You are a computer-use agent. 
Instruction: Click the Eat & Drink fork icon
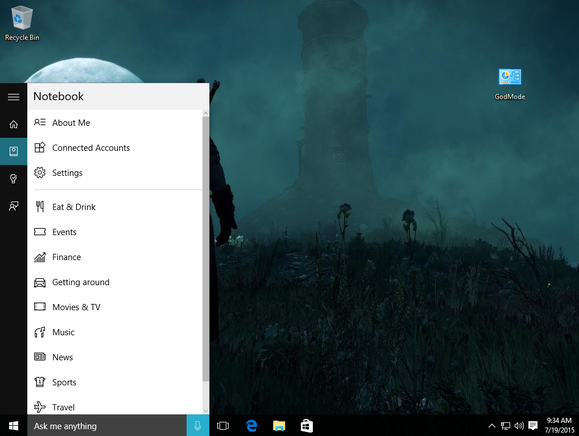(40, 206)
